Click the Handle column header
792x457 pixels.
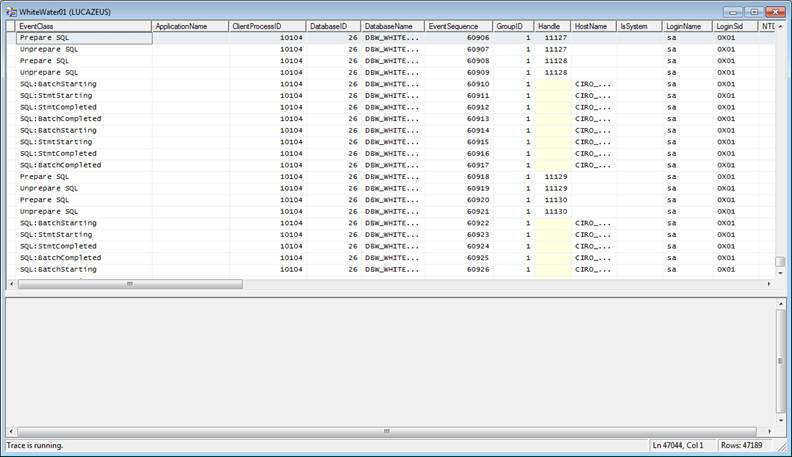553,26
